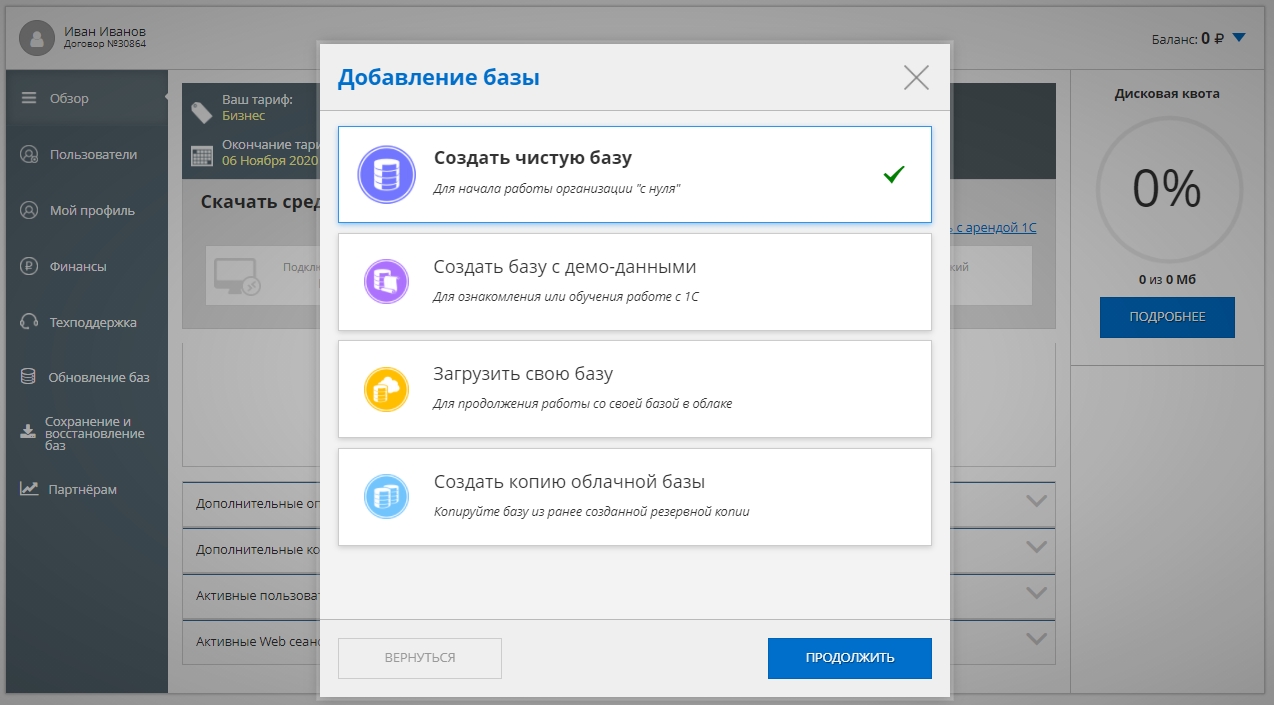Screen dimensions: 1274x705
Task: Expand the 'Дополнительные' section's top chevron
Action: click(1036, 501)
